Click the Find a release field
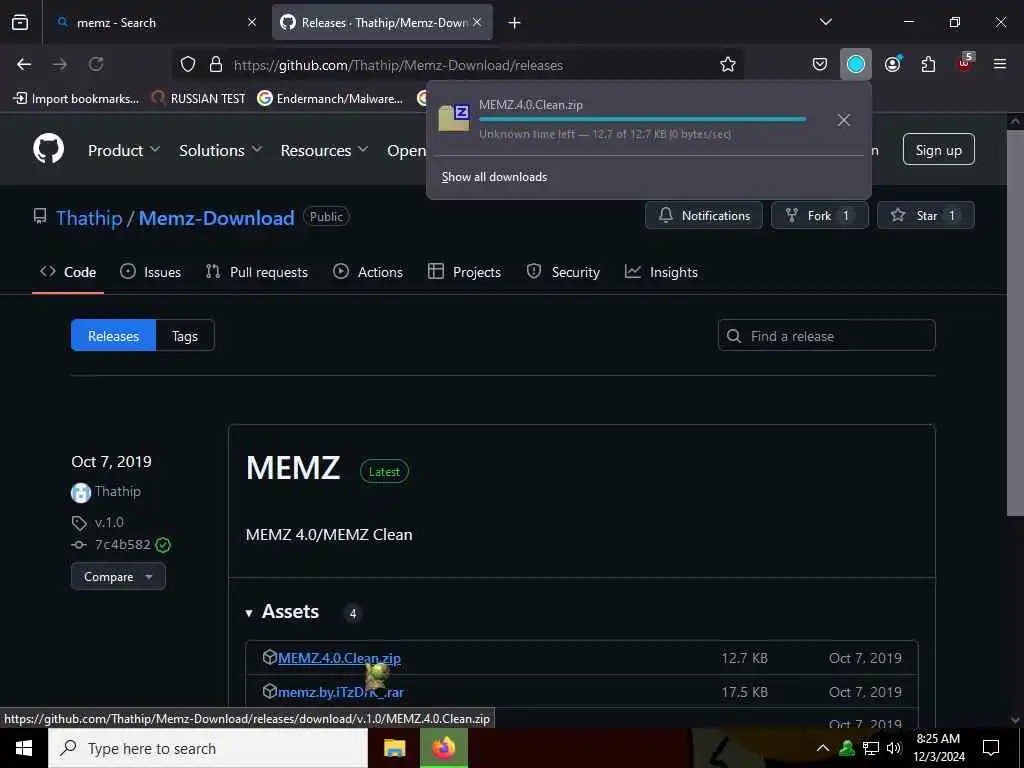The width and height of the screenshot is (1024, 768). (826, 336)
